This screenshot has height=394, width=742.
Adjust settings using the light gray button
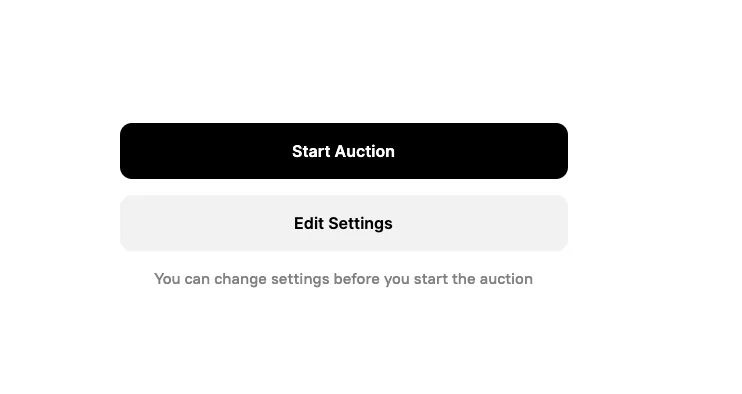click(344, 223)
